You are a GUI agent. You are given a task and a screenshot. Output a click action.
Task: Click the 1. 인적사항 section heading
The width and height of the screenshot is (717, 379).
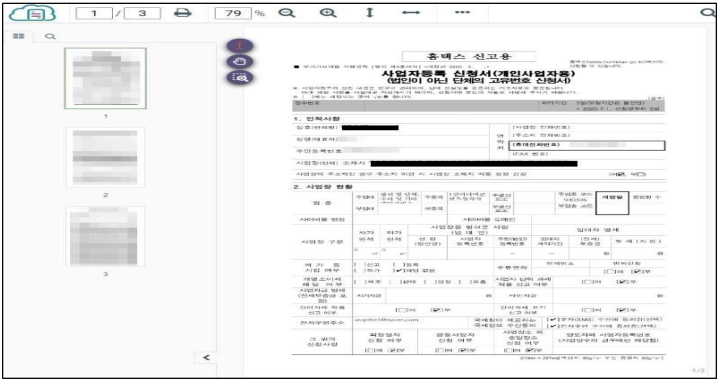316,119
